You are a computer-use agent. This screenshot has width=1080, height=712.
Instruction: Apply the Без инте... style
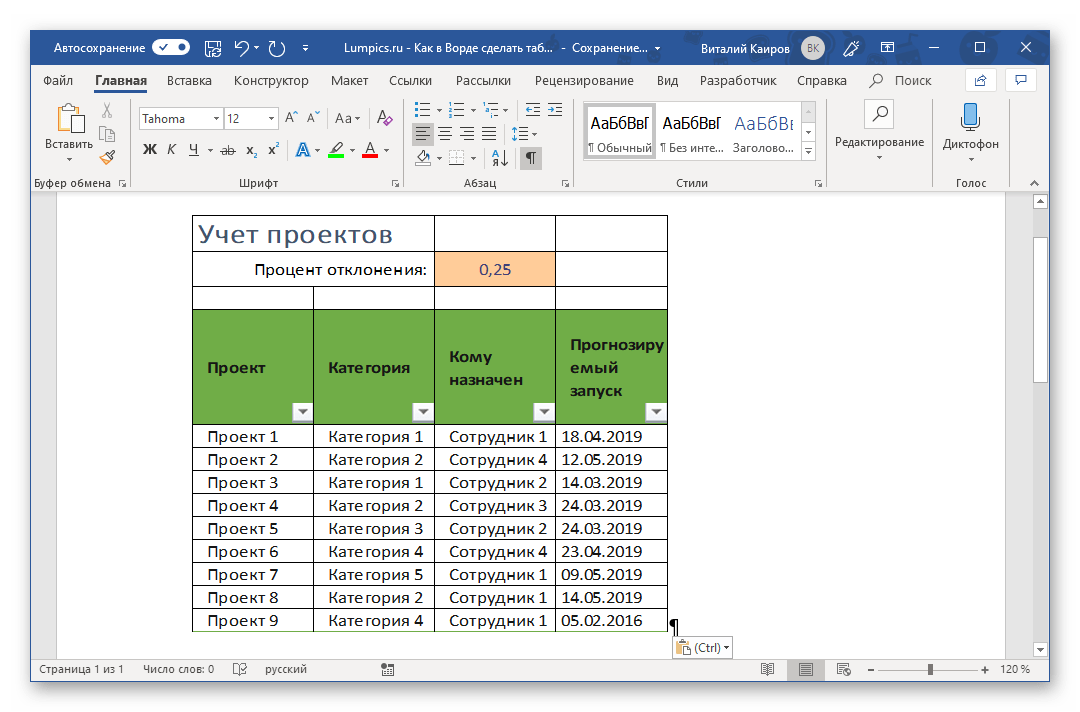point(692,132)
